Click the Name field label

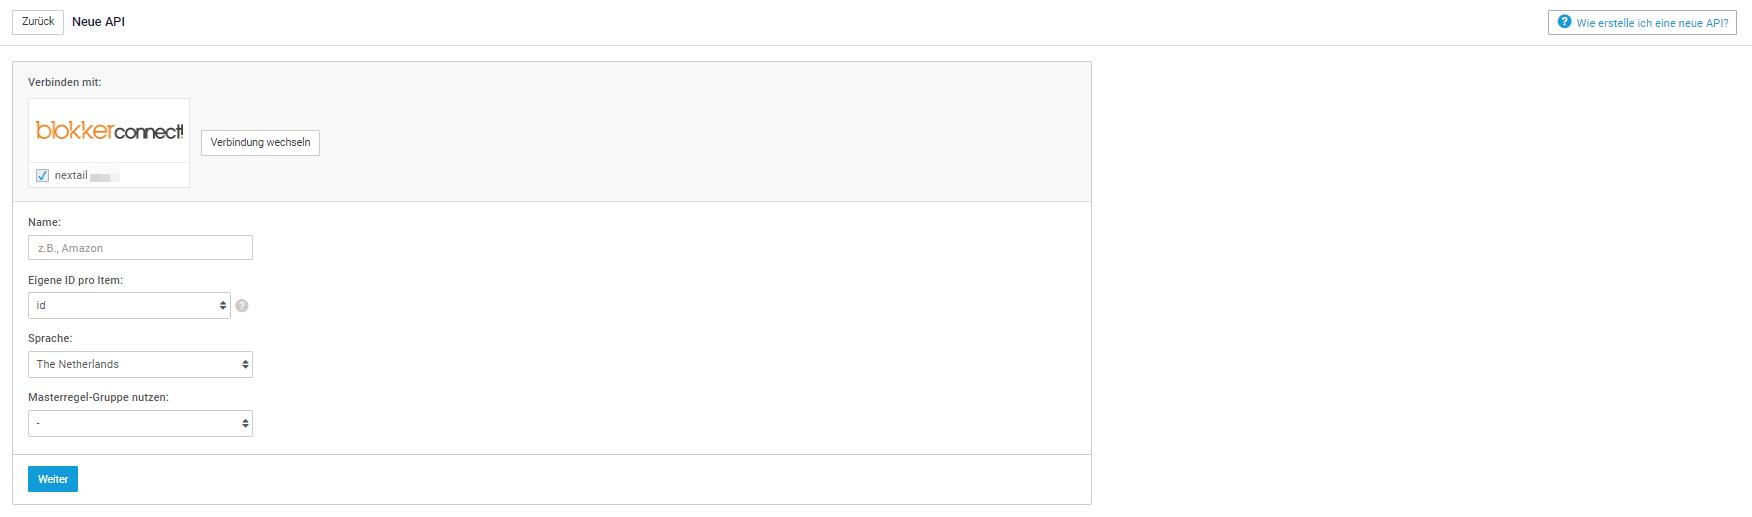[x=44, y=222]
